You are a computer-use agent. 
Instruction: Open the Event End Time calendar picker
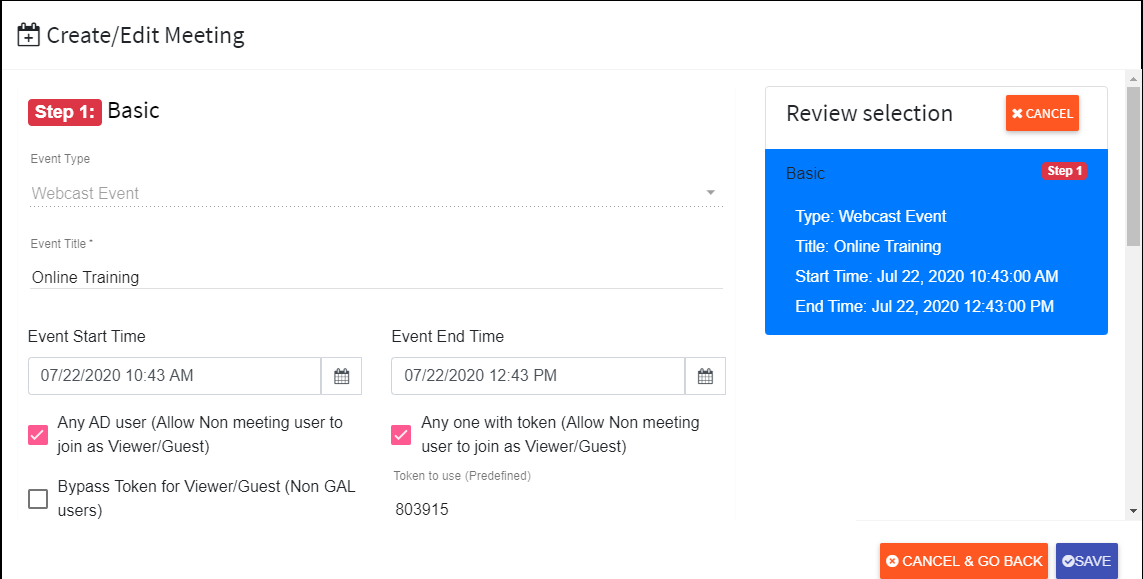(x=705, y=376)
